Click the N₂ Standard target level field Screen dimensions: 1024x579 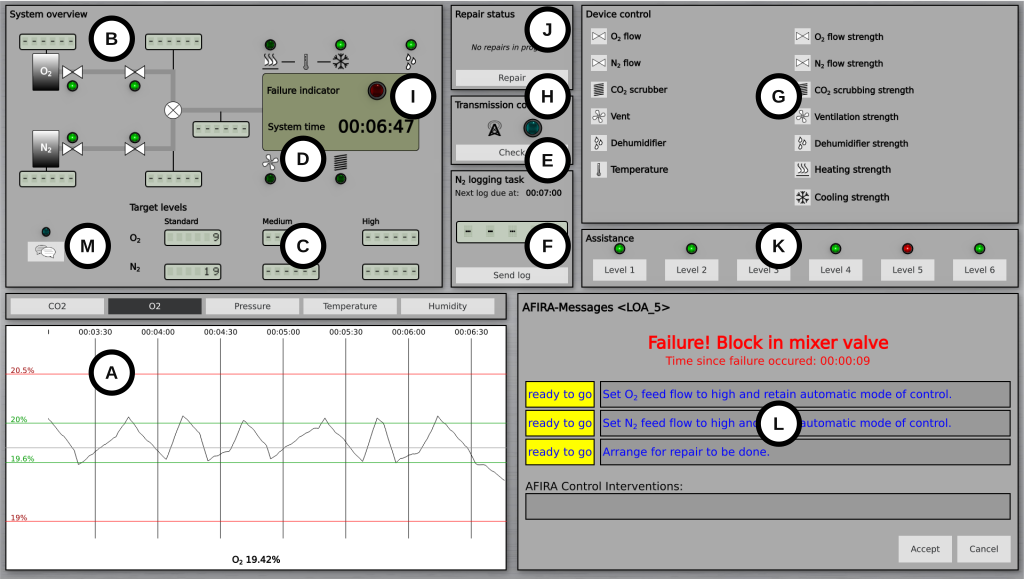[193, 272]
